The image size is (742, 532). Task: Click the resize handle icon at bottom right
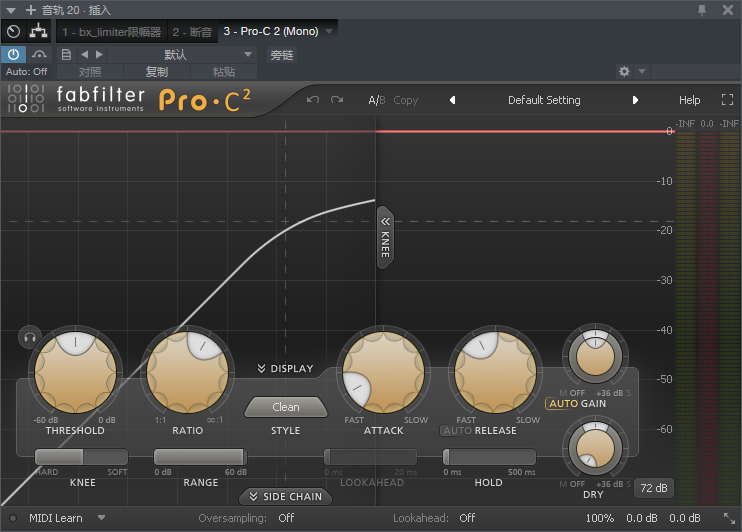click(x=730, y=518)
